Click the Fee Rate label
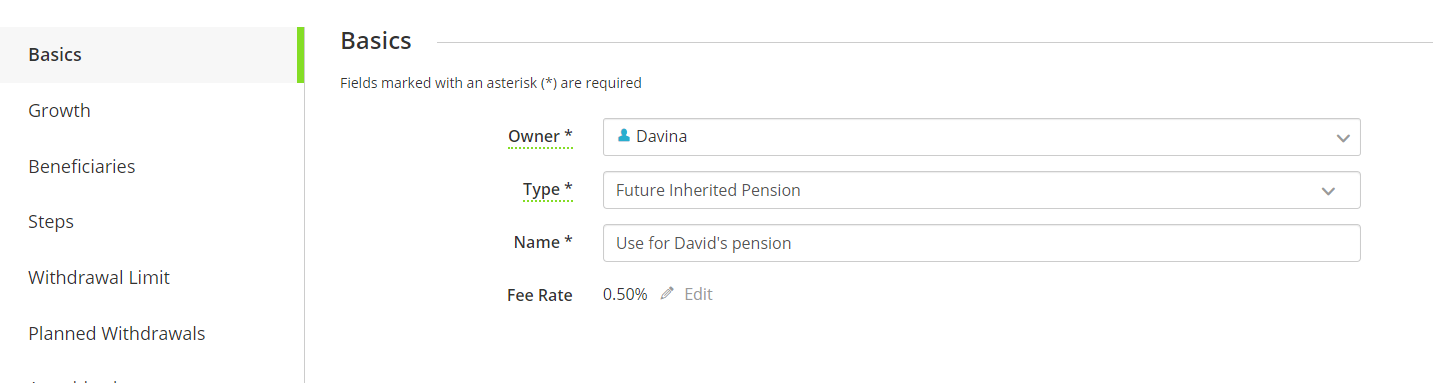This screenshot has height=383, width=1433. pyautogui.click(x=540, y=295)
